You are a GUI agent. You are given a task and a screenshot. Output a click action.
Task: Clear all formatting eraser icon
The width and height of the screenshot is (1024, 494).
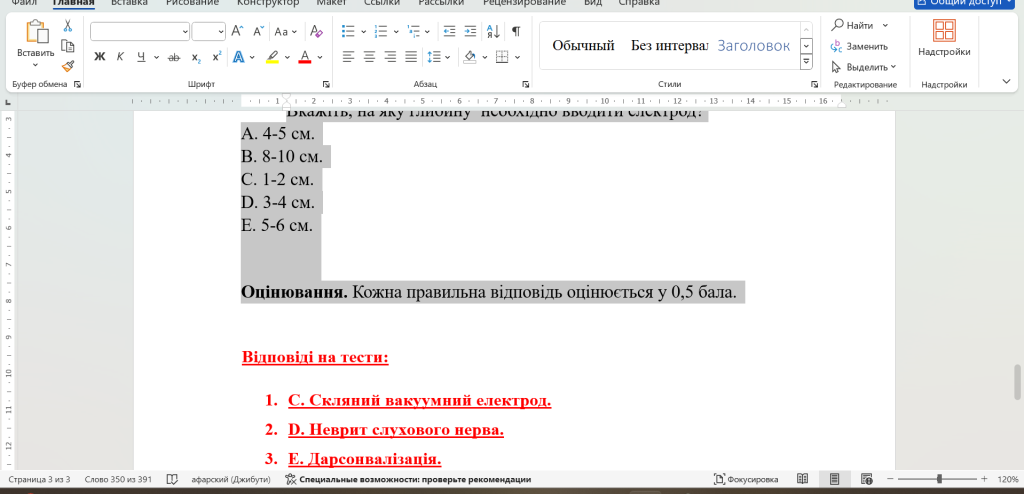(x=316, y=31)
